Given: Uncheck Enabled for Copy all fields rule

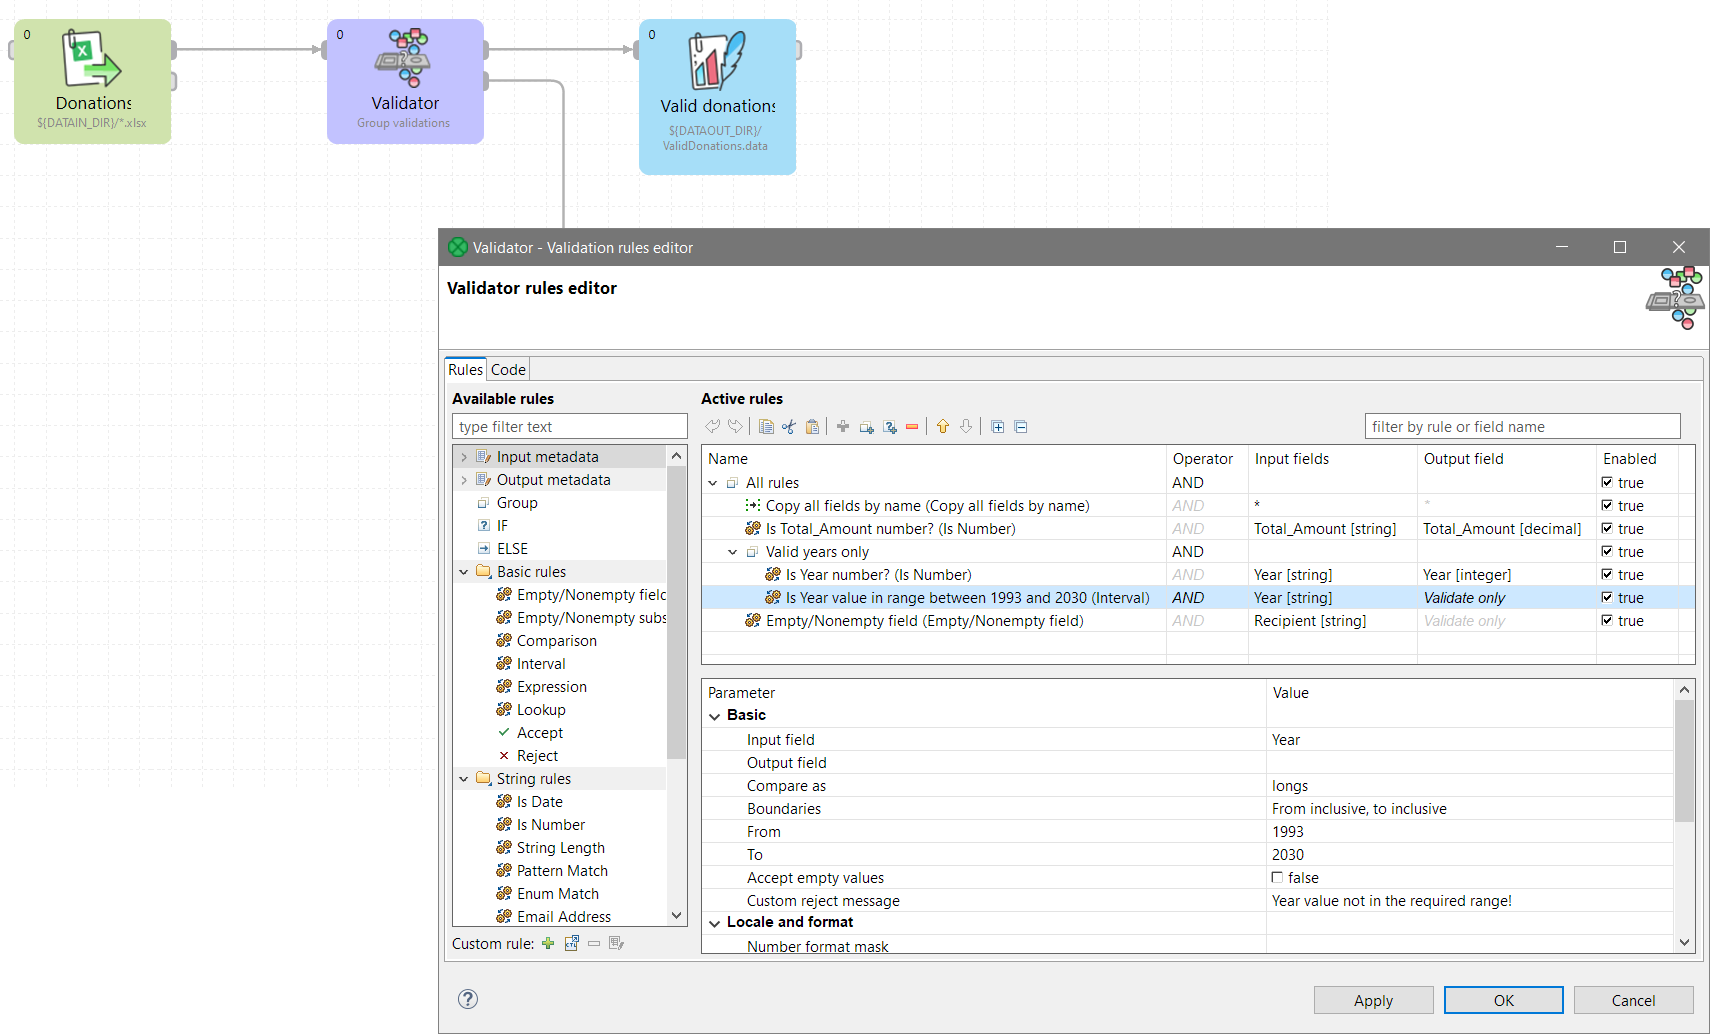Looking at the screenshot, I should (1610, 505).
